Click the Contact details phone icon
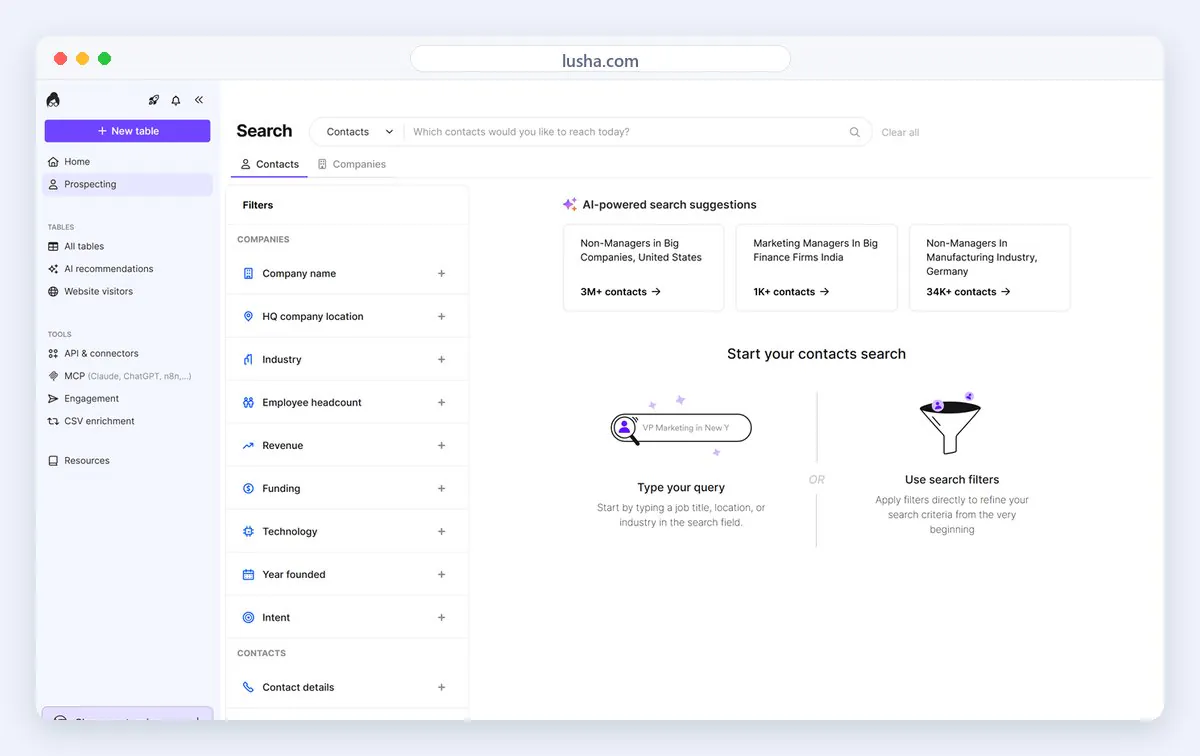1200x756 pixels. pyautogui.click(x=248, y=687)
